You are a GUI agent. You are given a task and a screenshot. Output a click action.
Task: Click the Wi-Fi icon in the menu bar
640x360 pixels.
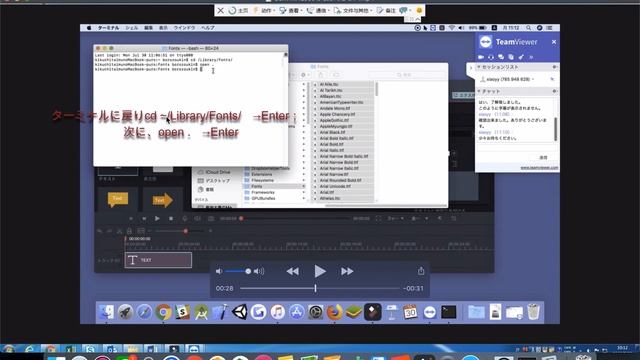click(451, 28)
